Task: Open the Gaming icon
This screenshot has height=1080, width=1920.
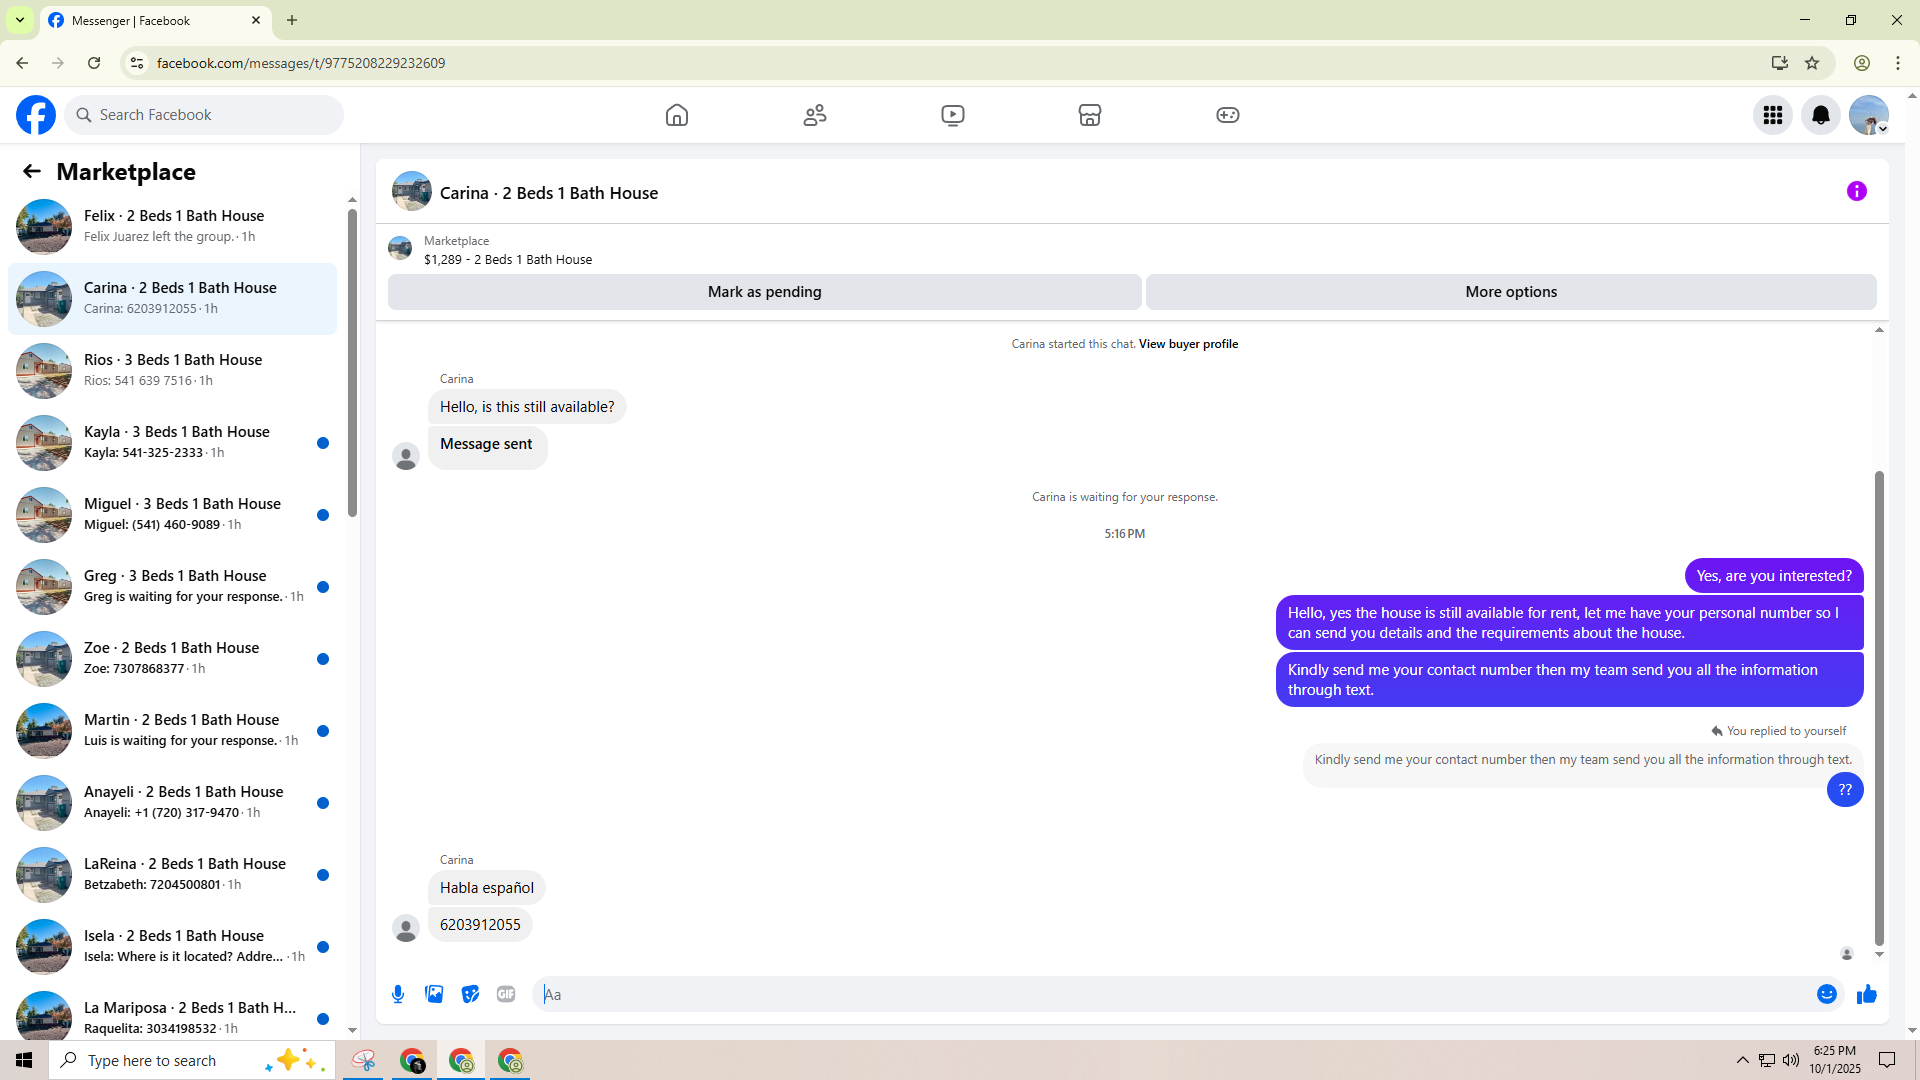Action: [x=1228, y=115]
